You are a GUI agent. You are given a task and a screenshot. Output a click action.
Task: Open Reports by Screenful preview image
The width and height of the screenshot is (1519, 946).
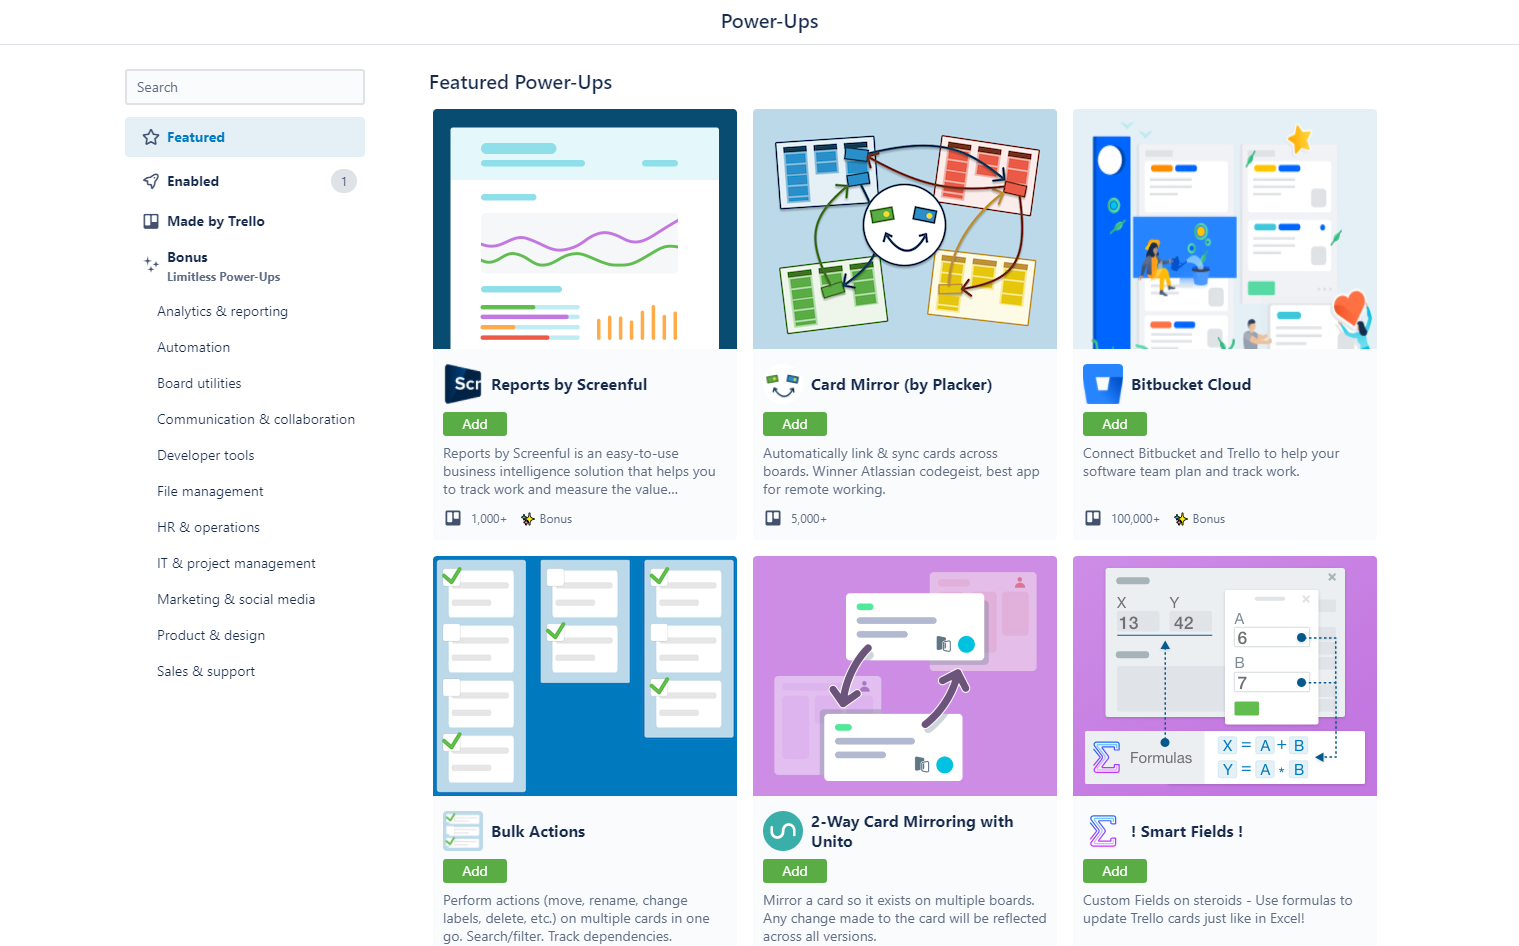click(x=585, y=229)
